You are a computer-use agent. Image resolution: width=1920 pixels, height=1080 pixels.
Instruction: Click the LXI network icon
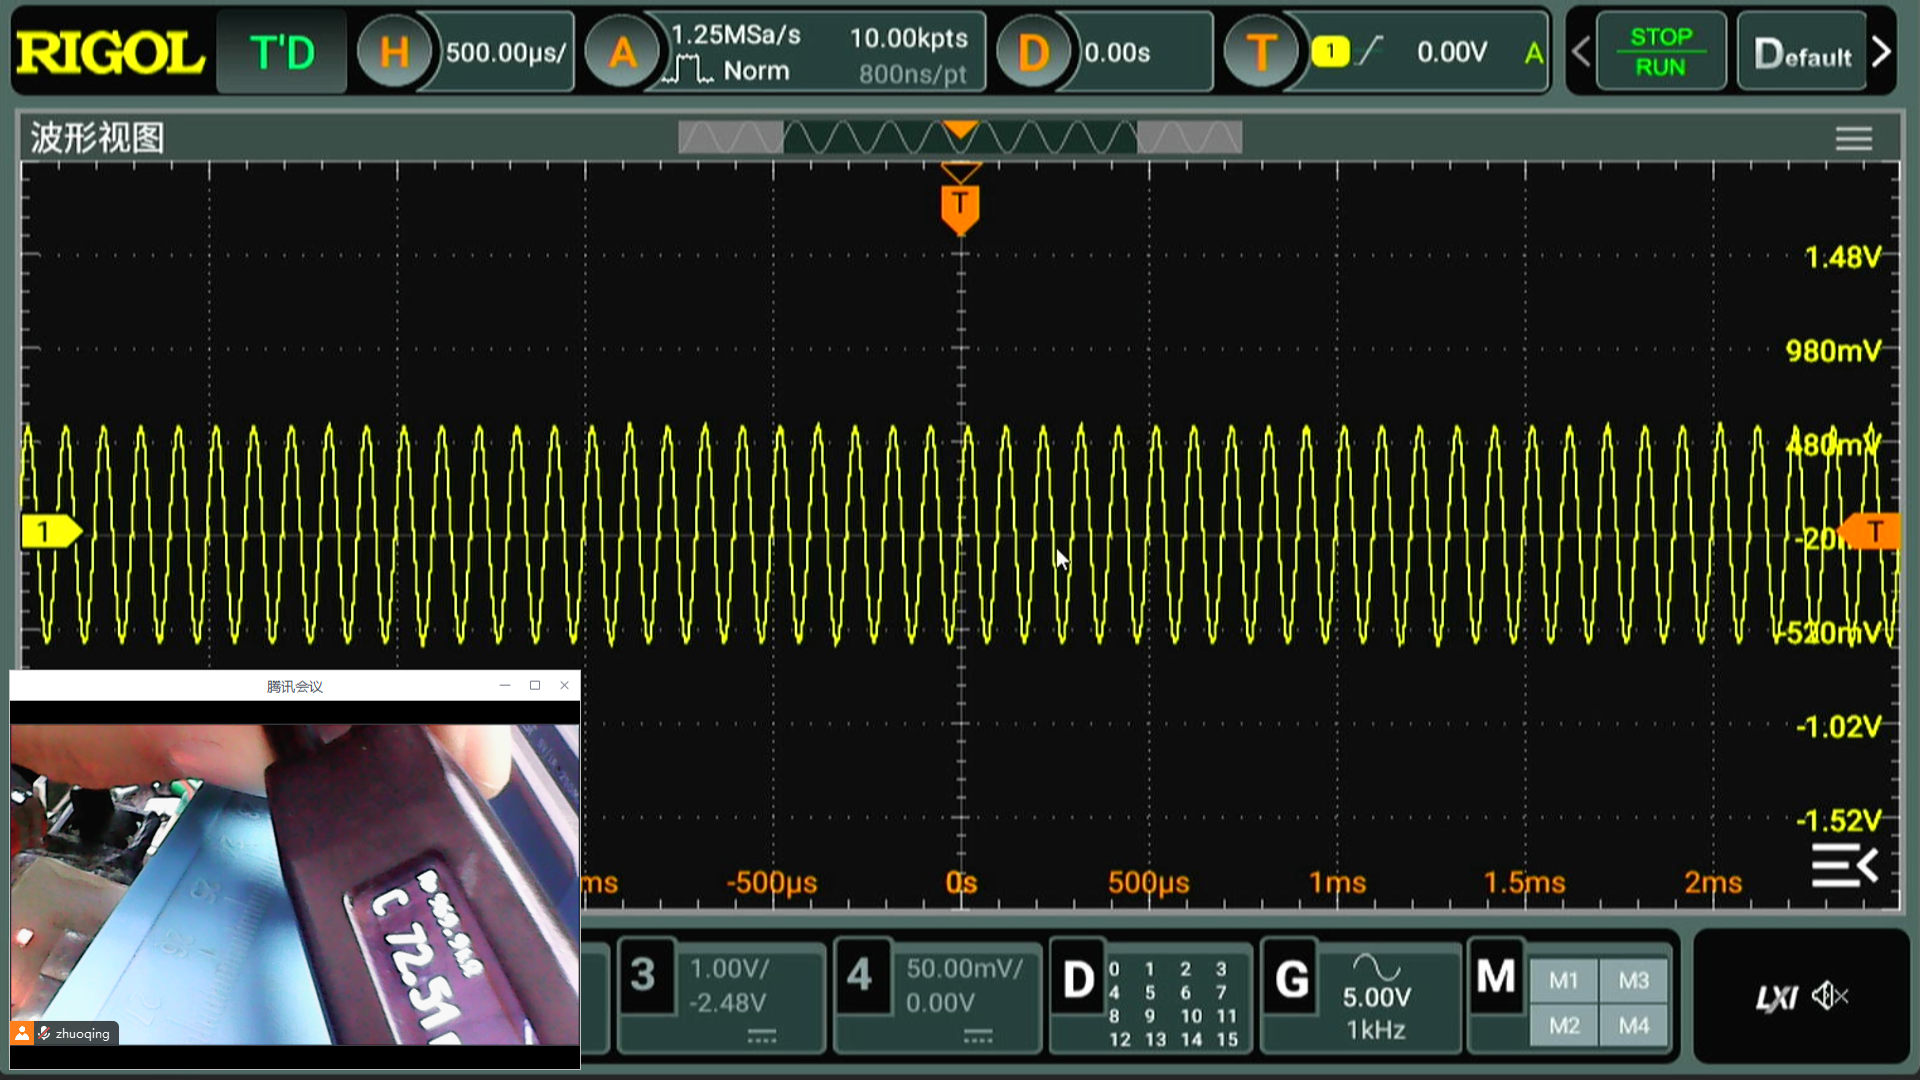(1777, 997)
